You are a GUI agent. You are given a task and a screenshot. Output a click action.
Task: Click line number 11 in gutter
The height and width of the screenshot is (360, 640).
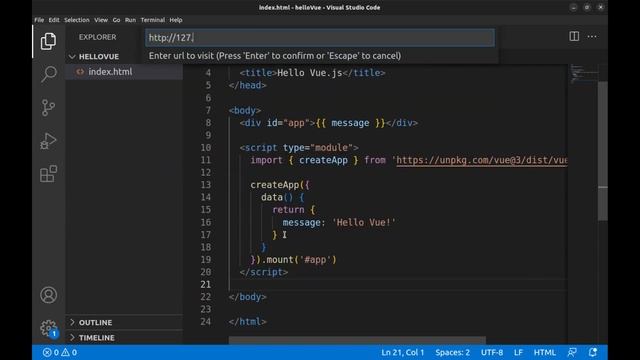[x=206, y=160]
